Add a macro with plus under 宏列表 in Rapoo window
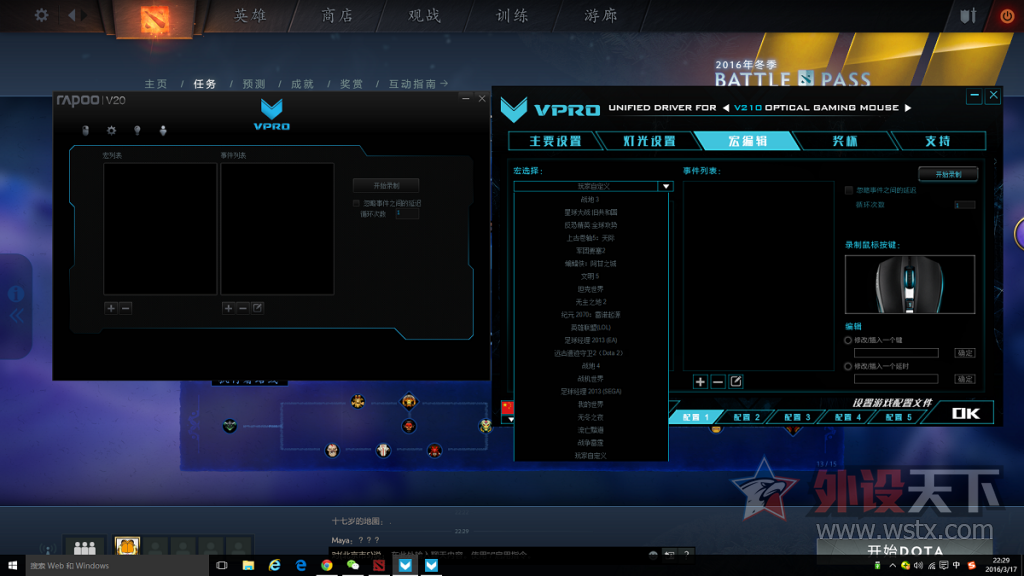This screenshot has height=576, width=1024. click(110, 308)
